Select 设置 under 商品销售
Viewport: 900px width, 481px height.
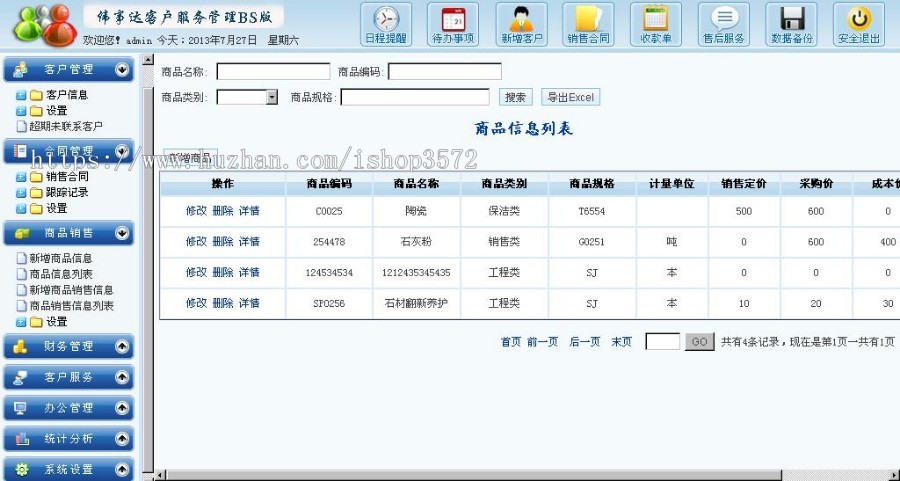click(x=56, y=321)
